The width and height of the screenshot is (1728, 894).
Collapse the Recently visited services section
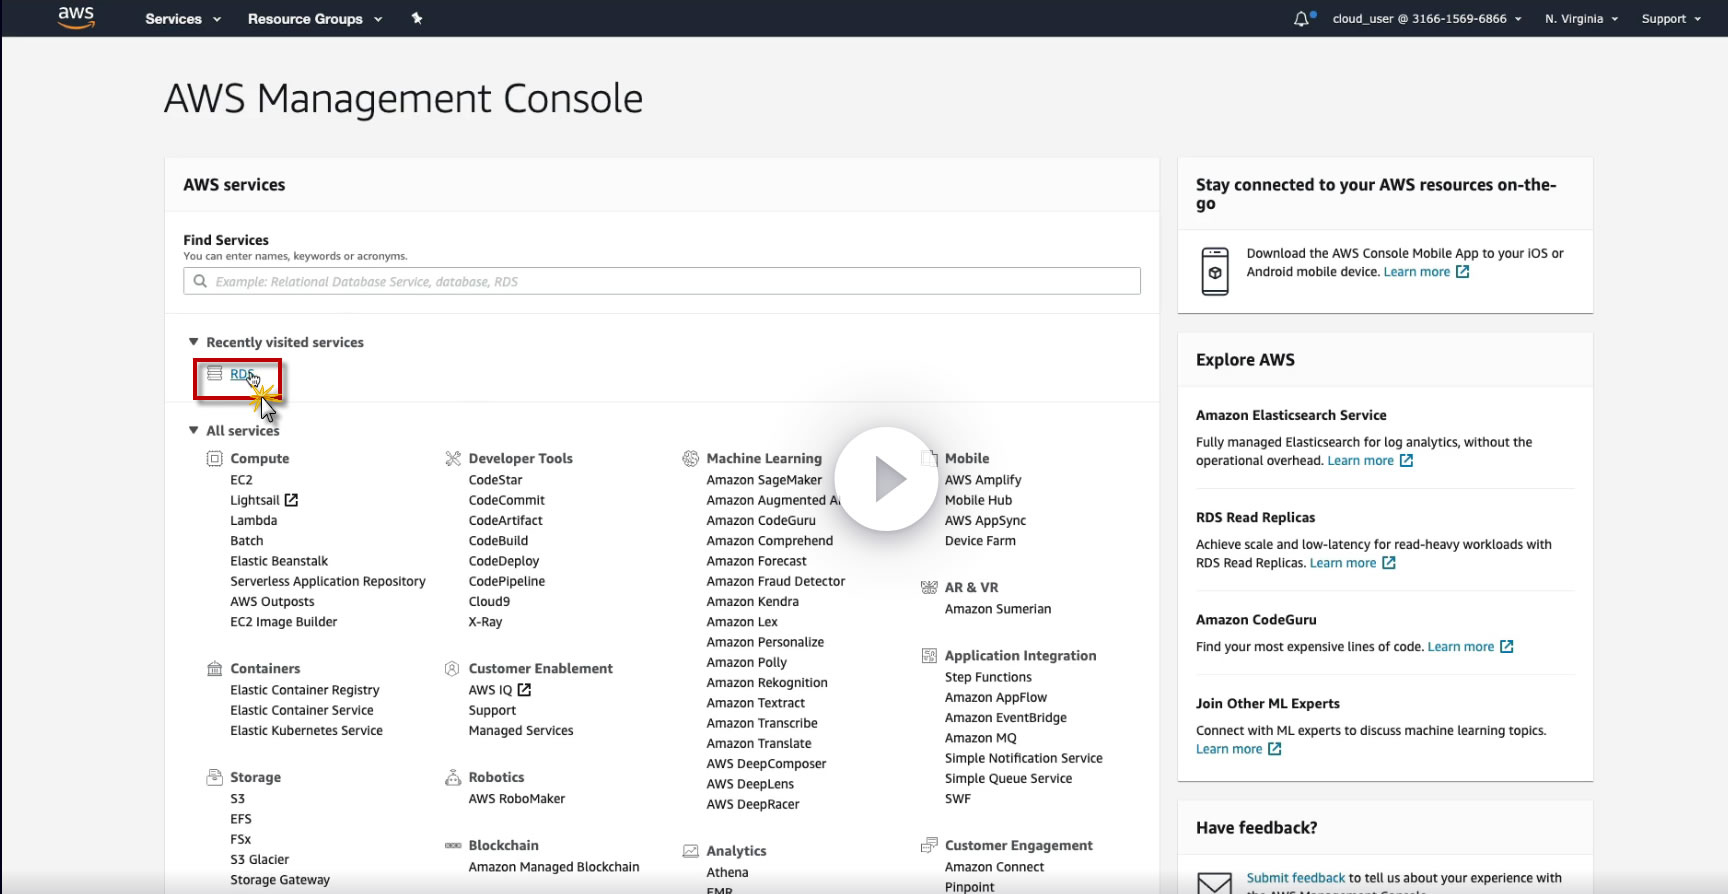(194, 342)
